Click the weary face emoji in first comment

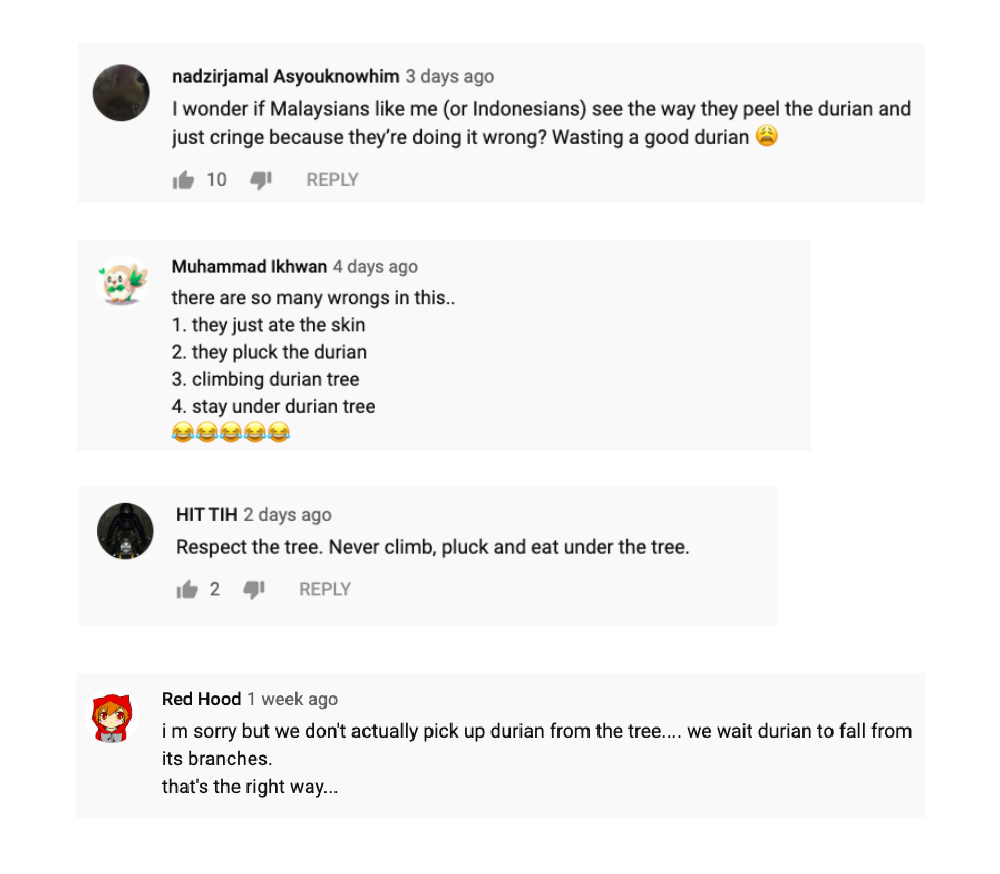point(766,137)
